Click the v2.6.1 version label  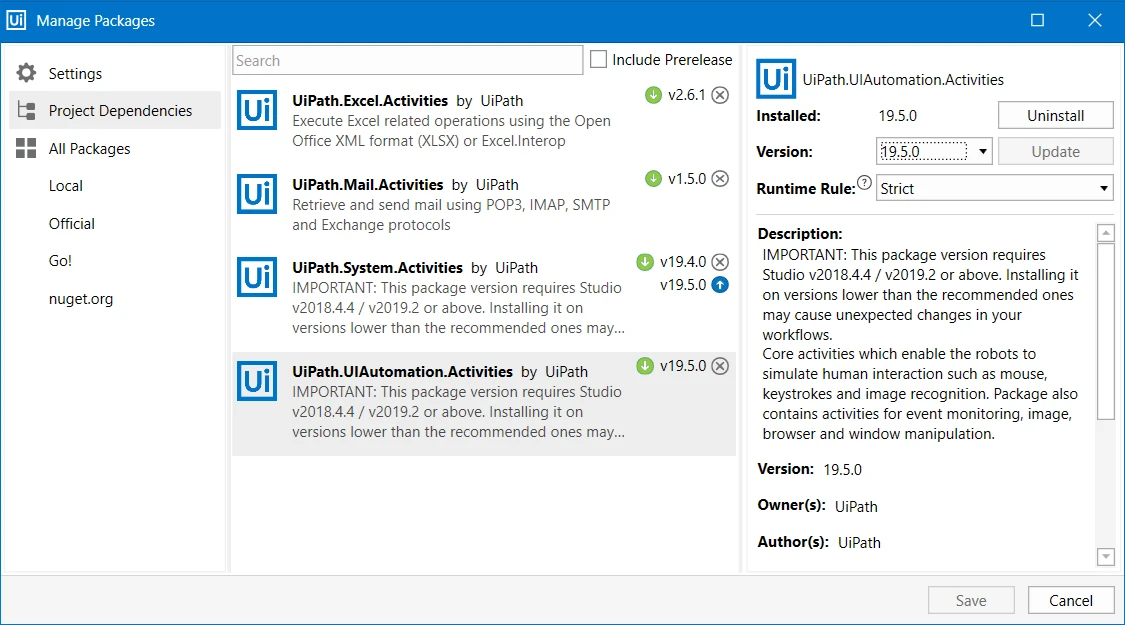coord(687,95)
